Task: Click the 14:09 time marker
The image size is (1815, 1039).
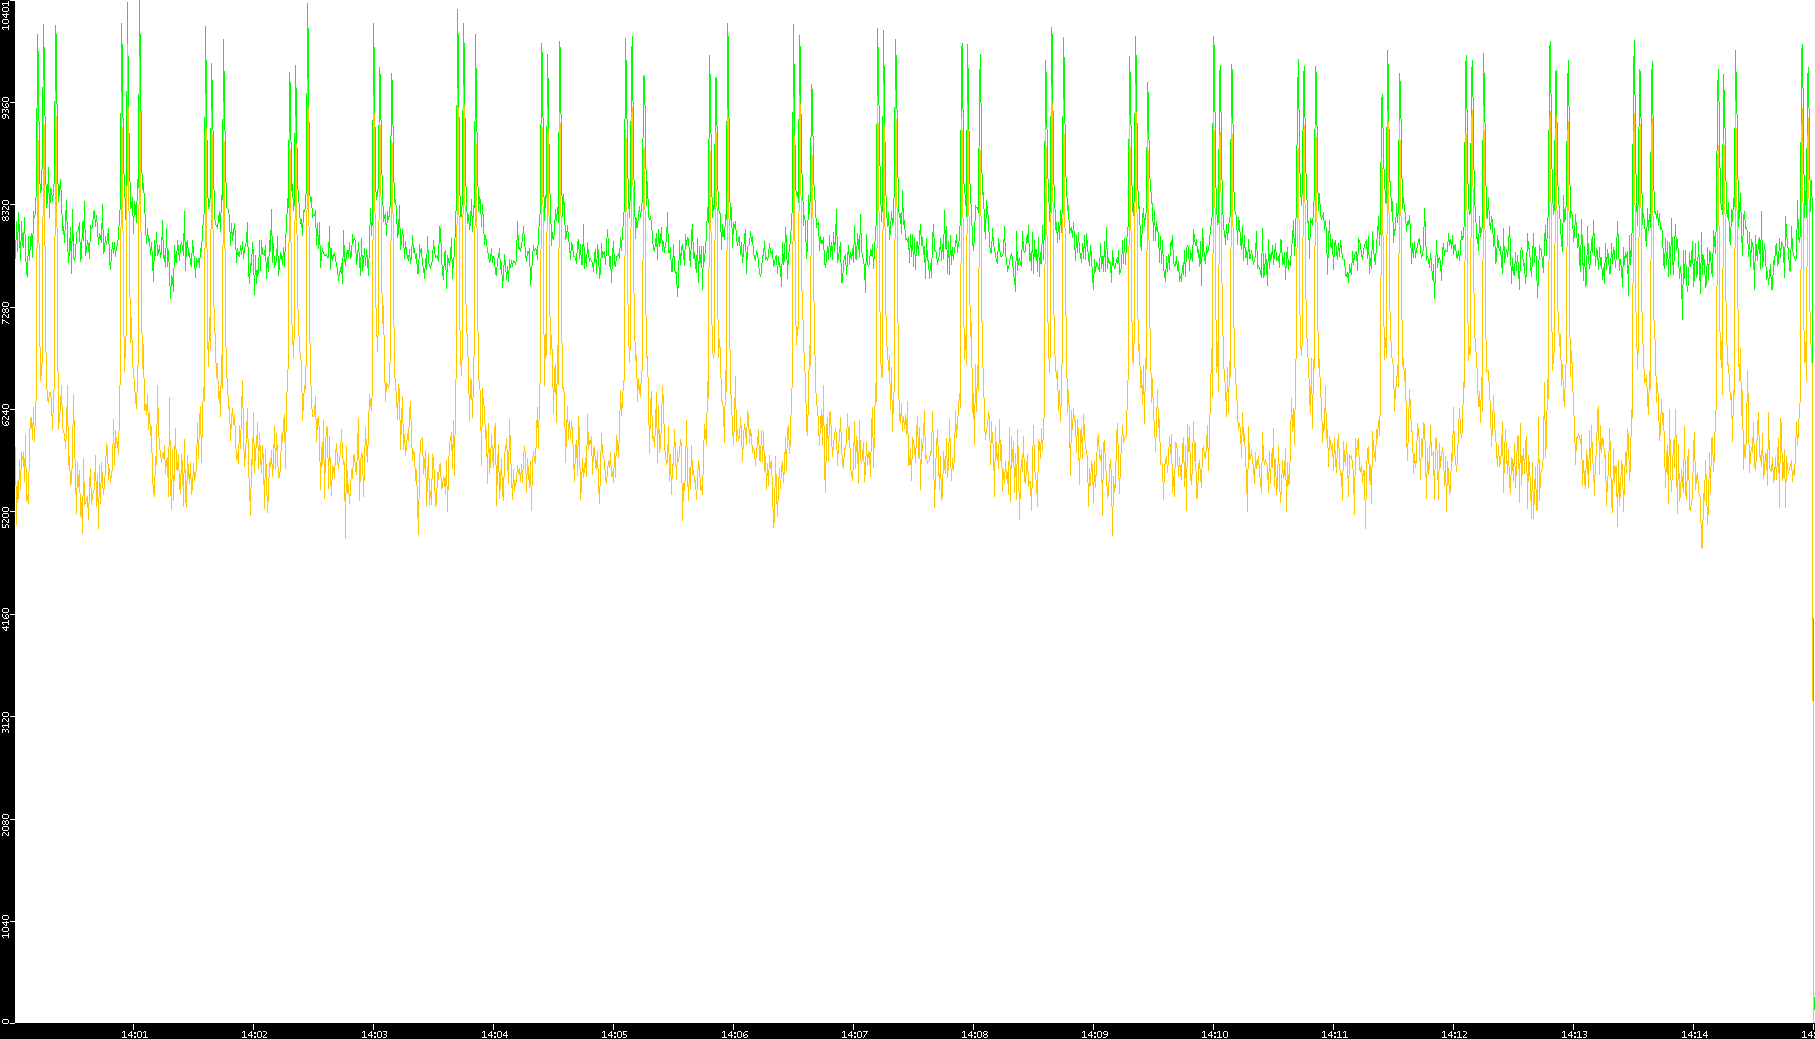Action: coord(1094,1033)
